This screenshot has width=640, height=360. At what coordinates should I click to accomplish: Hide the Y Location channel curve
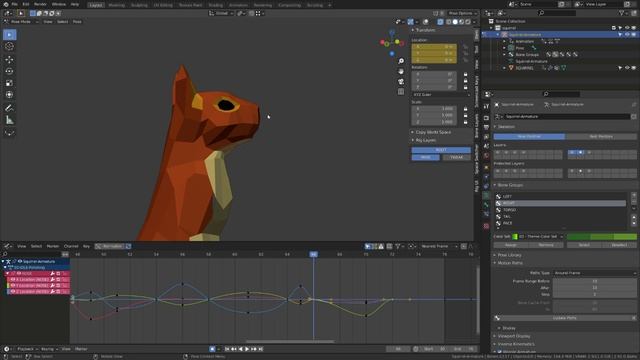pyautogui.click(x=13, y=286)
